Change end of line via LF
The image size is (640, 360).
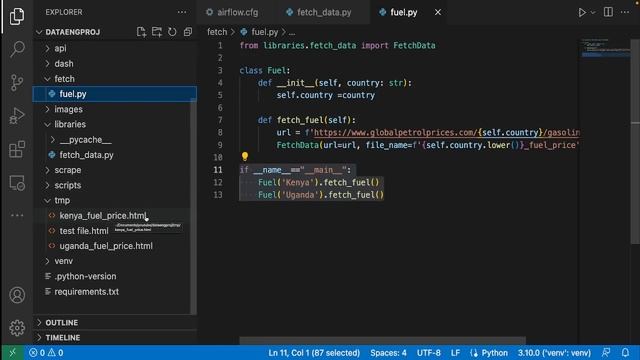coord(455,353)
